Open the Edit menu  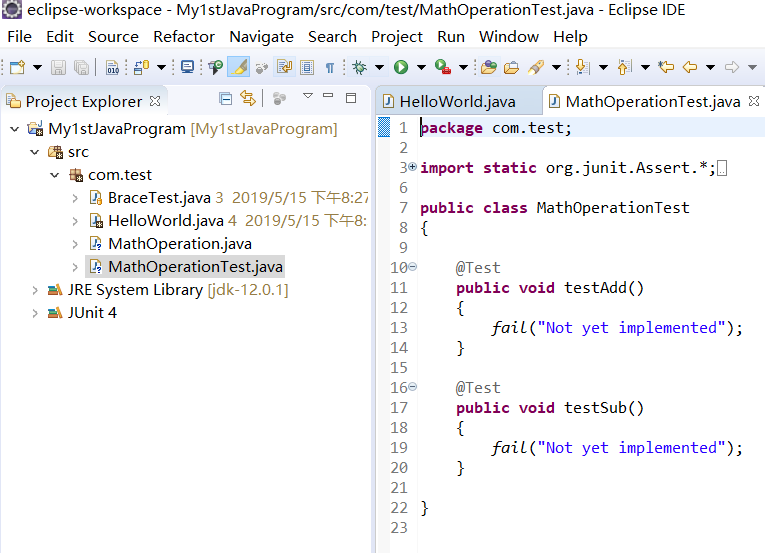60,37
